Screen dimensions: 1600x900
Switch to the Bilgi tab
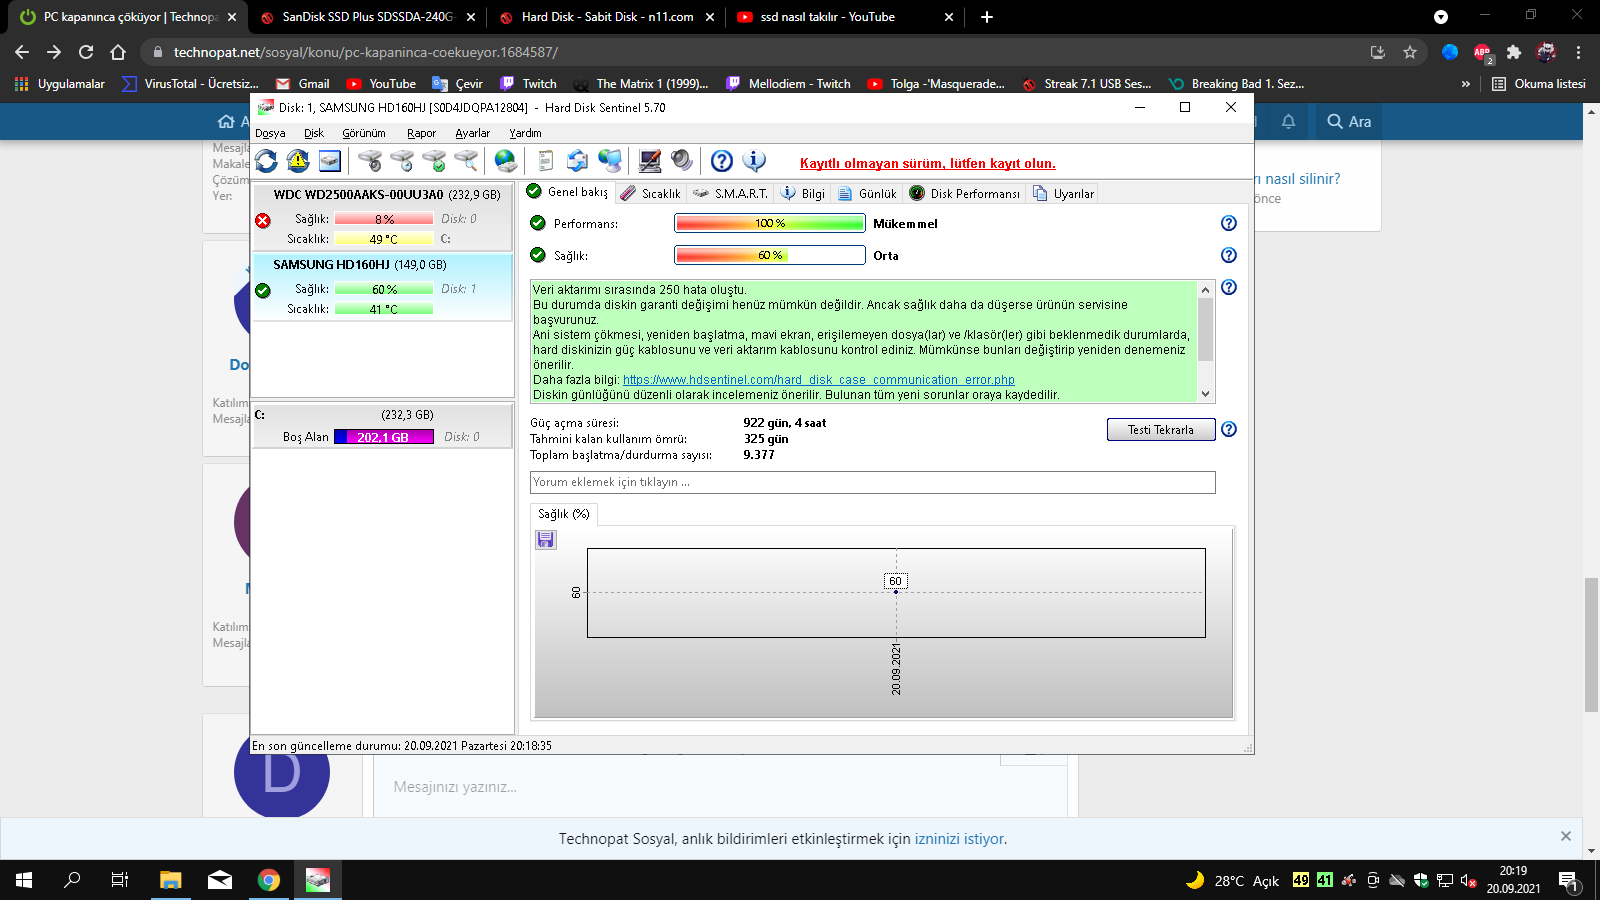coord(803,194)
